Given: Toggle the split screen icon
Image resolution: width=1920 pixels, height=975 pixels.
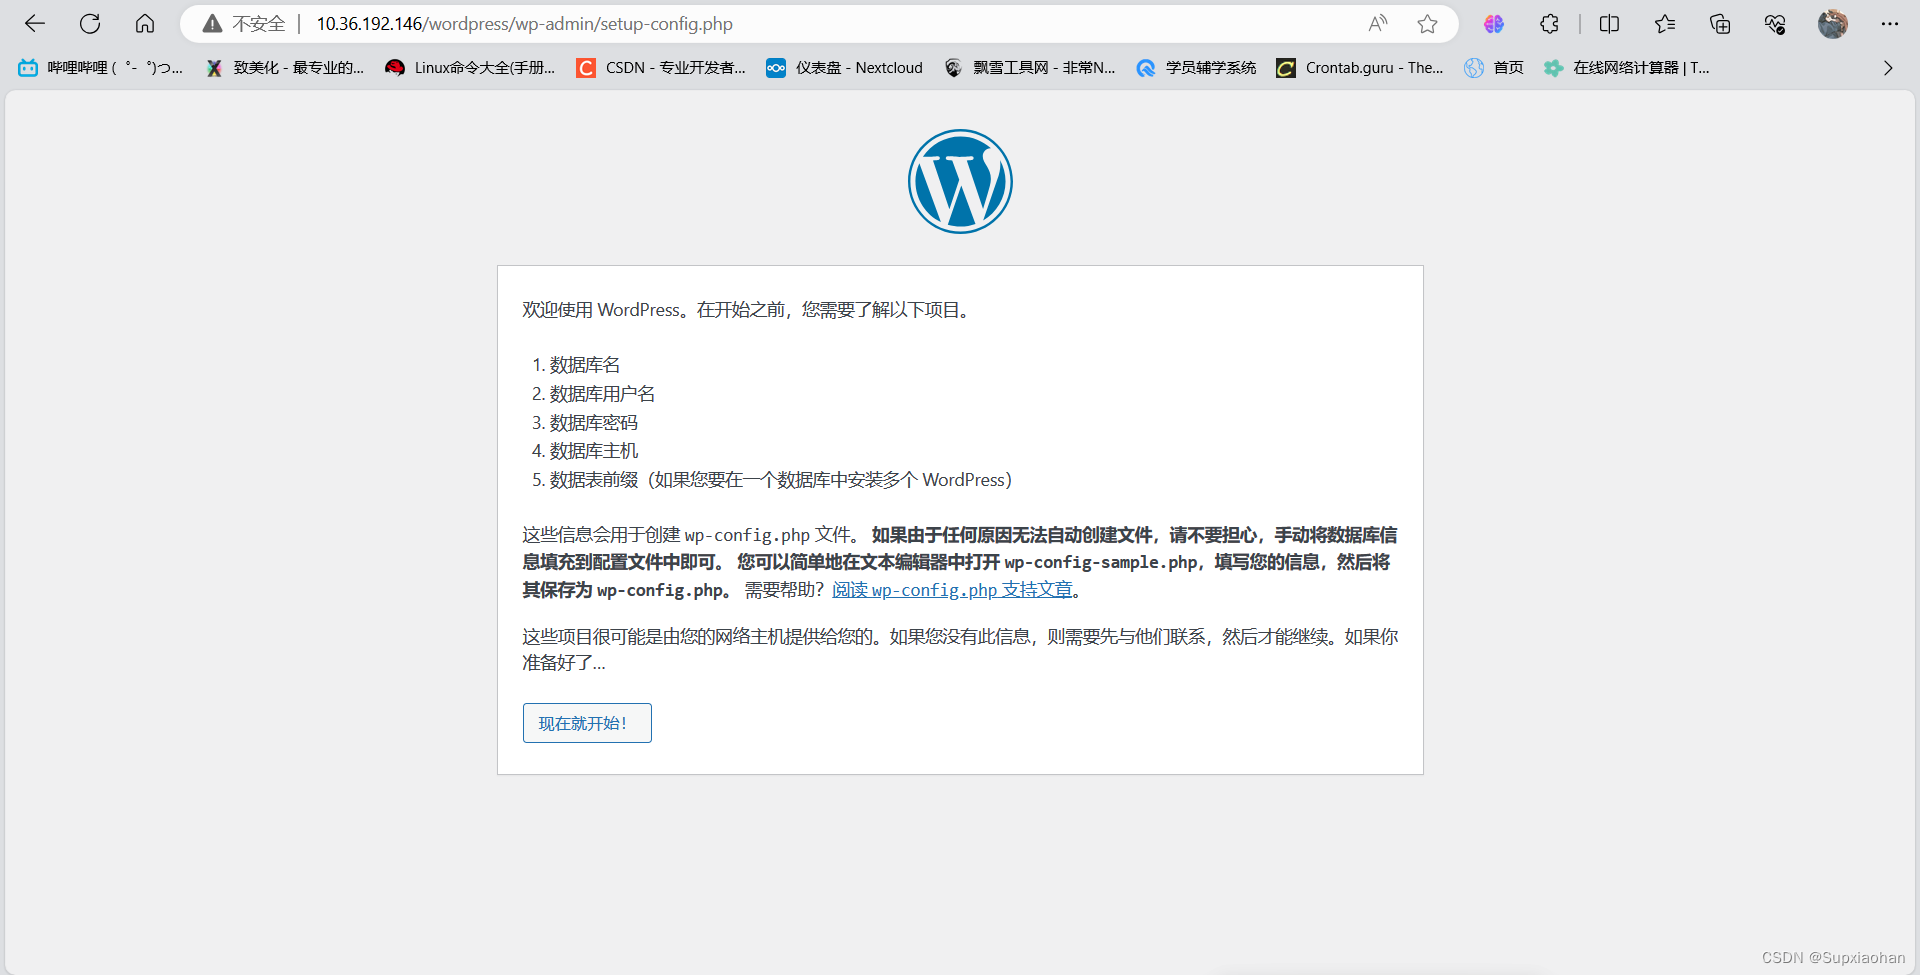Looking at the screenshot, I should click(x=1609, y=24).
